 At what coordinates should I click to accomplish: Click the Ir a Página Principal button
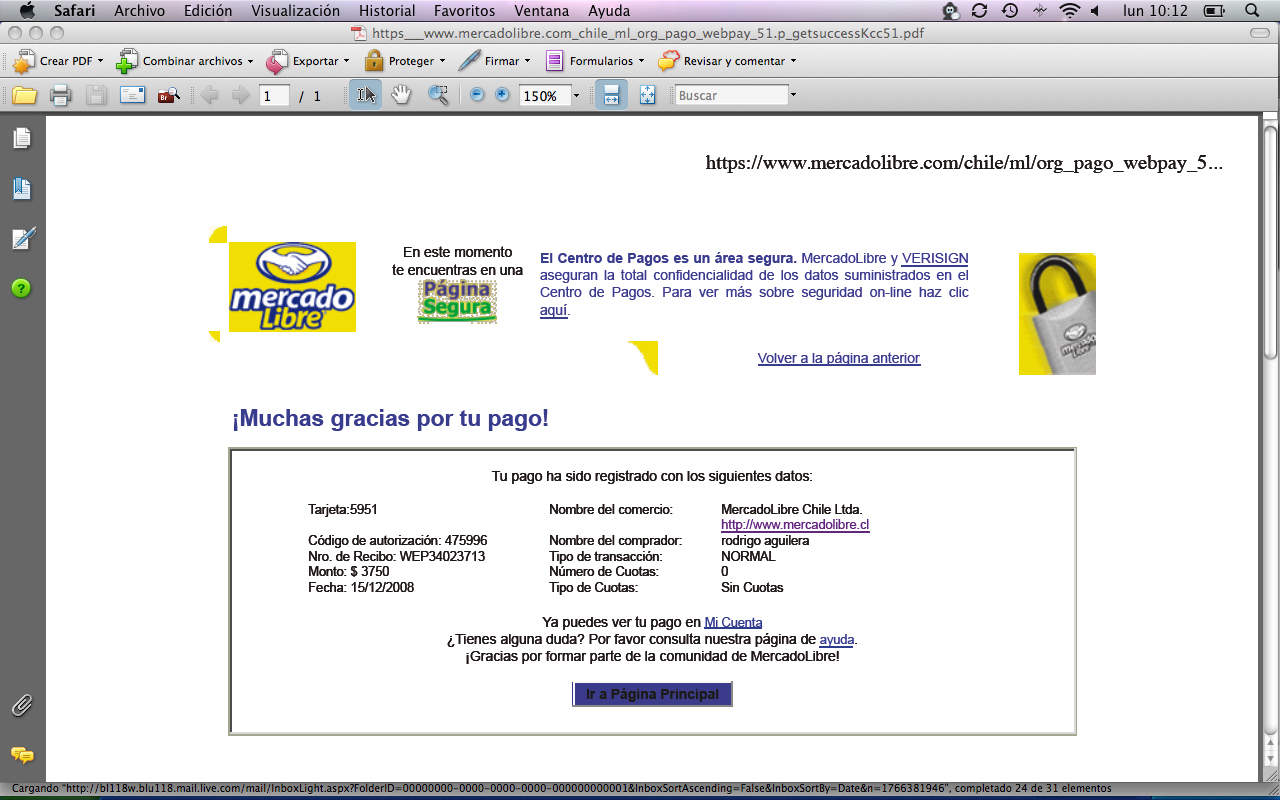(653, 694)
